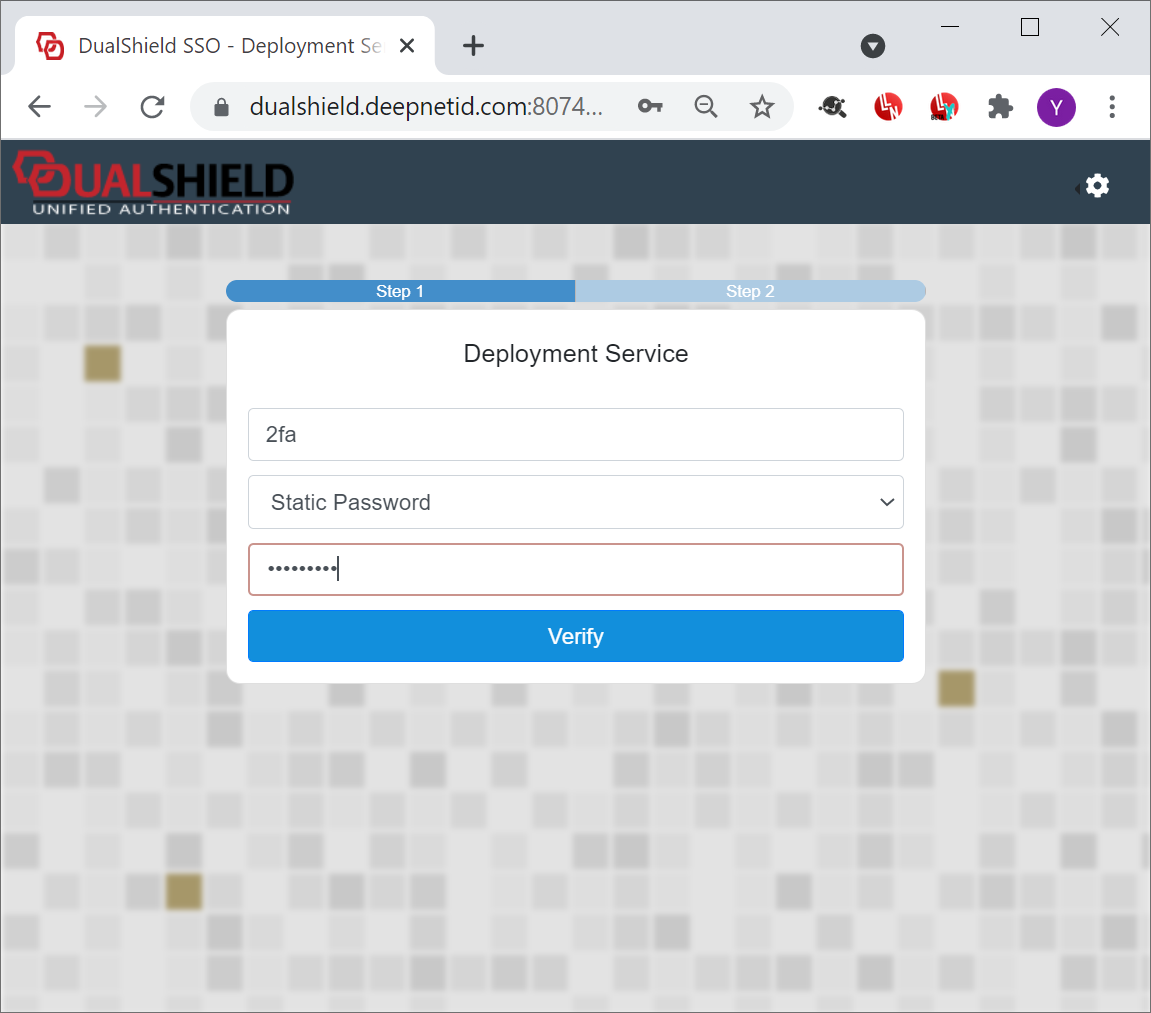Click the browser back arrow
This screenshot has width=1151, height=1013.
tap(39, 107)
